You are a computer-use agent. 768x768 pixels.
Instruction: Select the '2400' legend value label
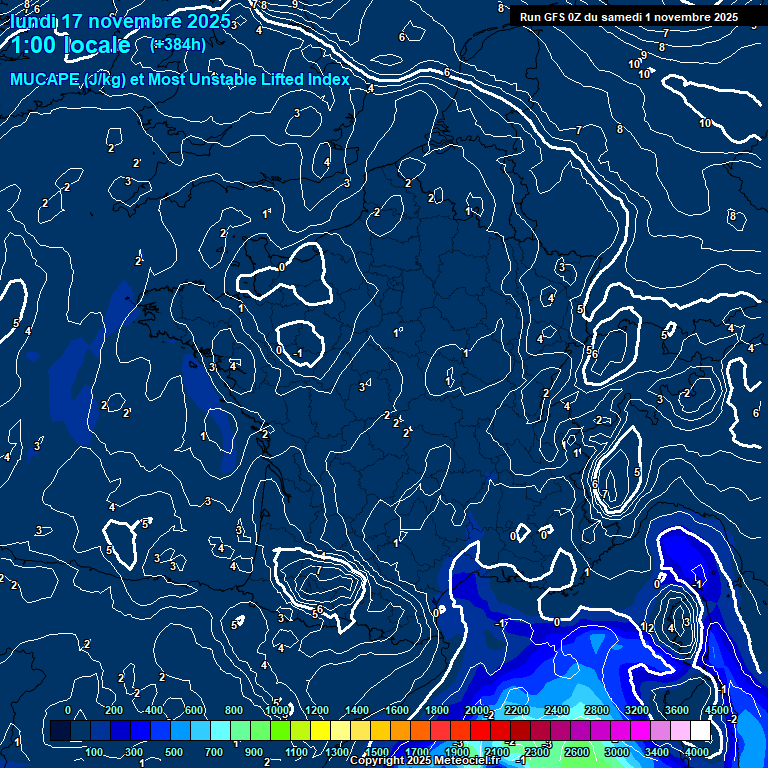pos(557,710)
